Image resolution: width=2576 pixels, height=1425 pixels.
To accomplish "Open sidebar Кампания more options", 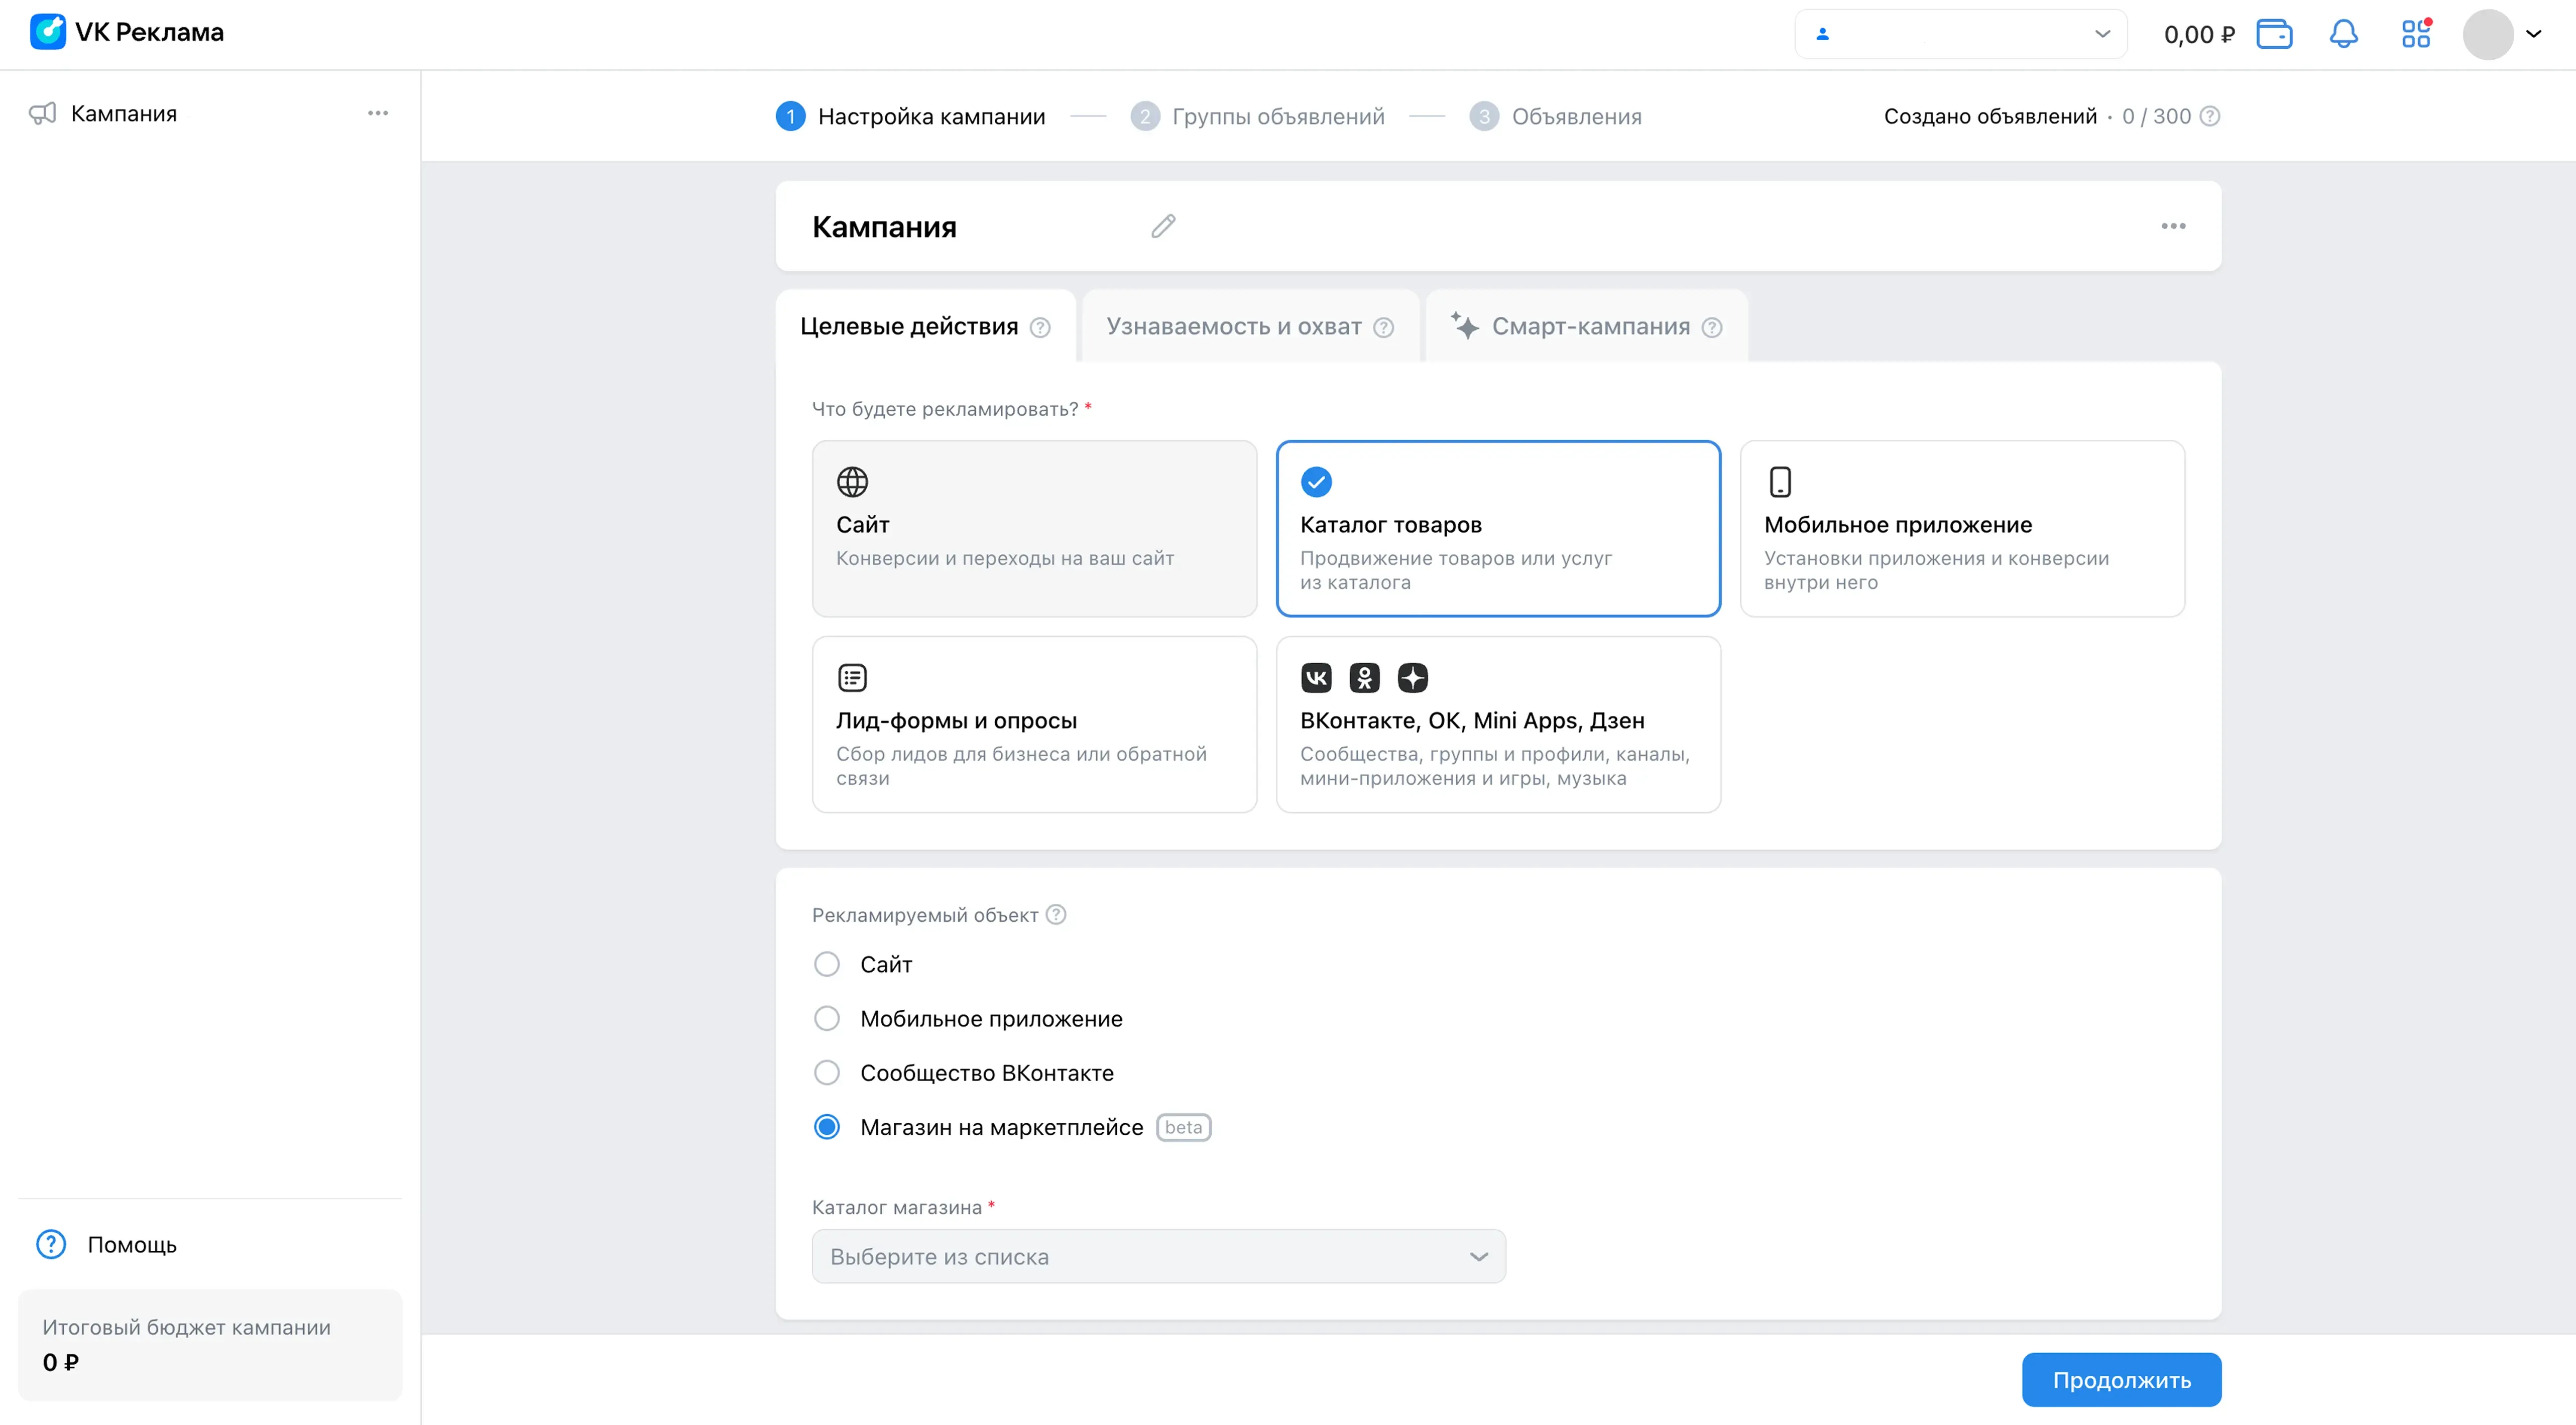I will pos(378,113).
